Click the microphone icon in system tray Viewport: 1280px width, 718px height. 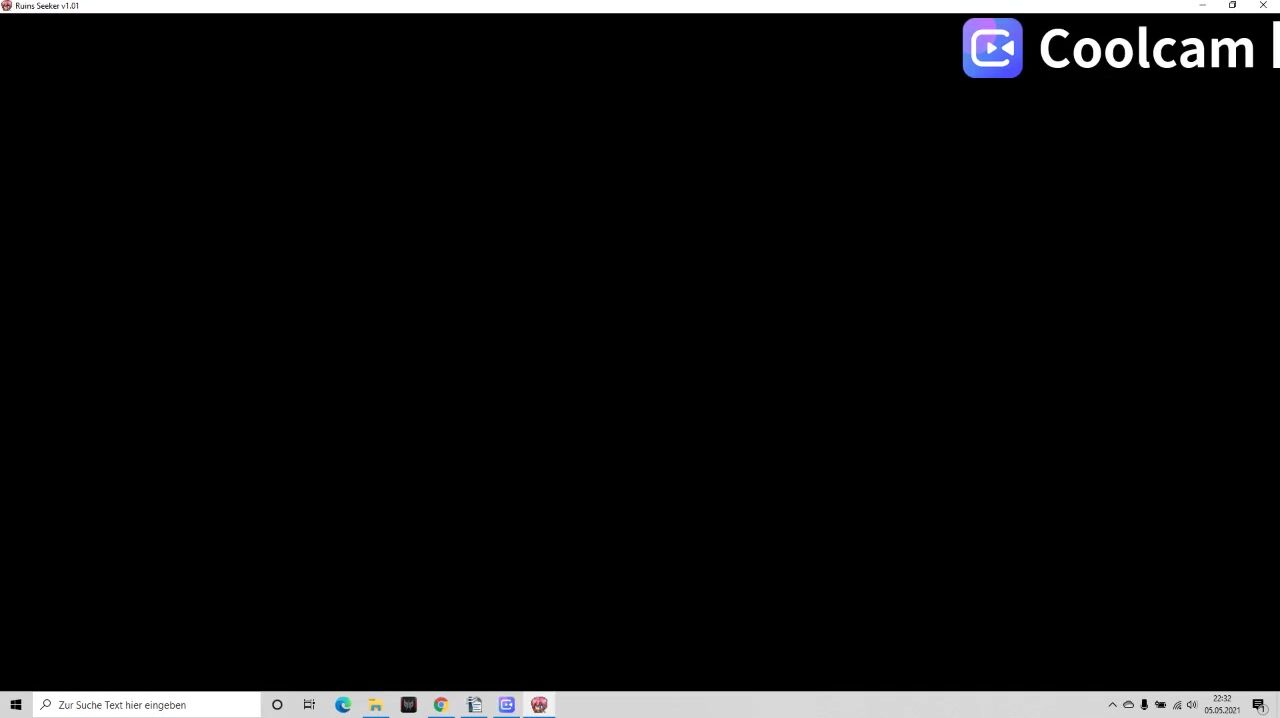point(1144,705)
